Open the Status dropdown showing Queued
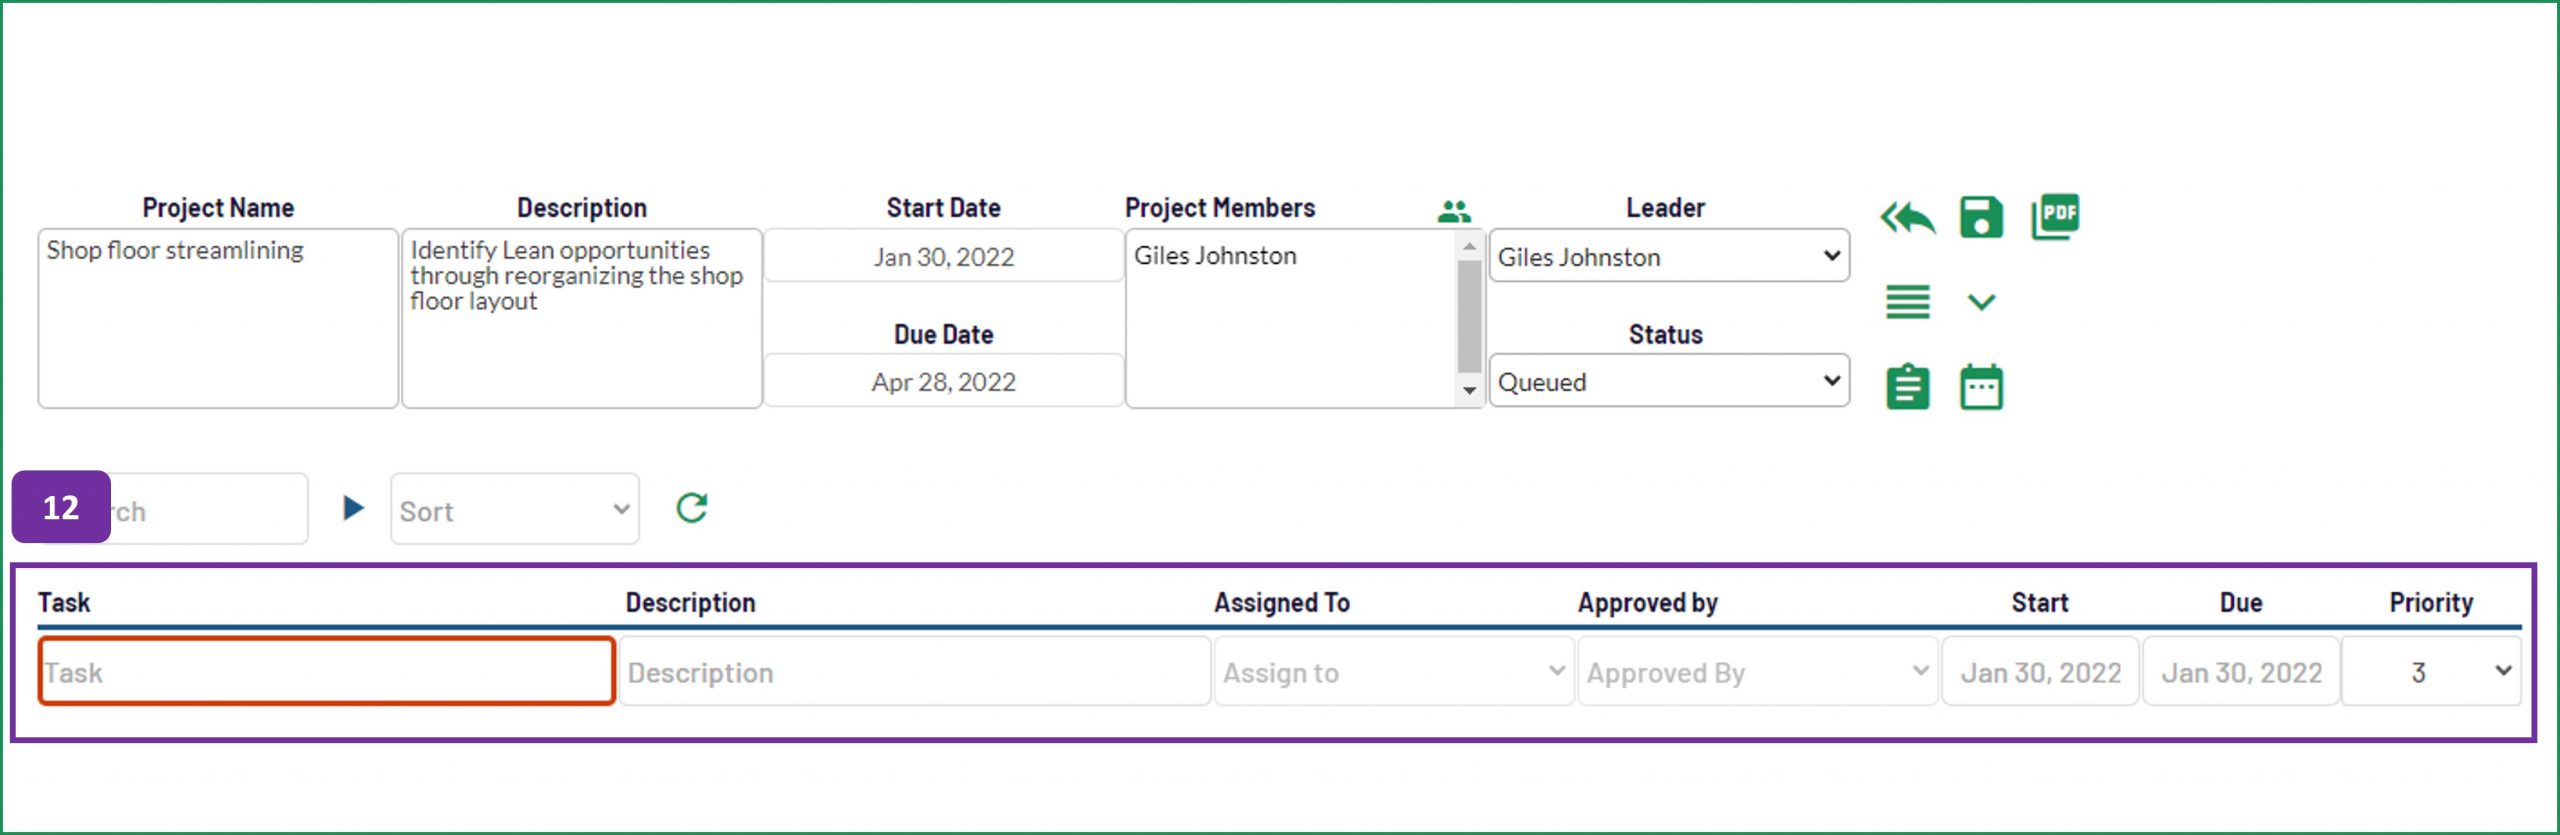The image size is (2560, 835). 1669,381
